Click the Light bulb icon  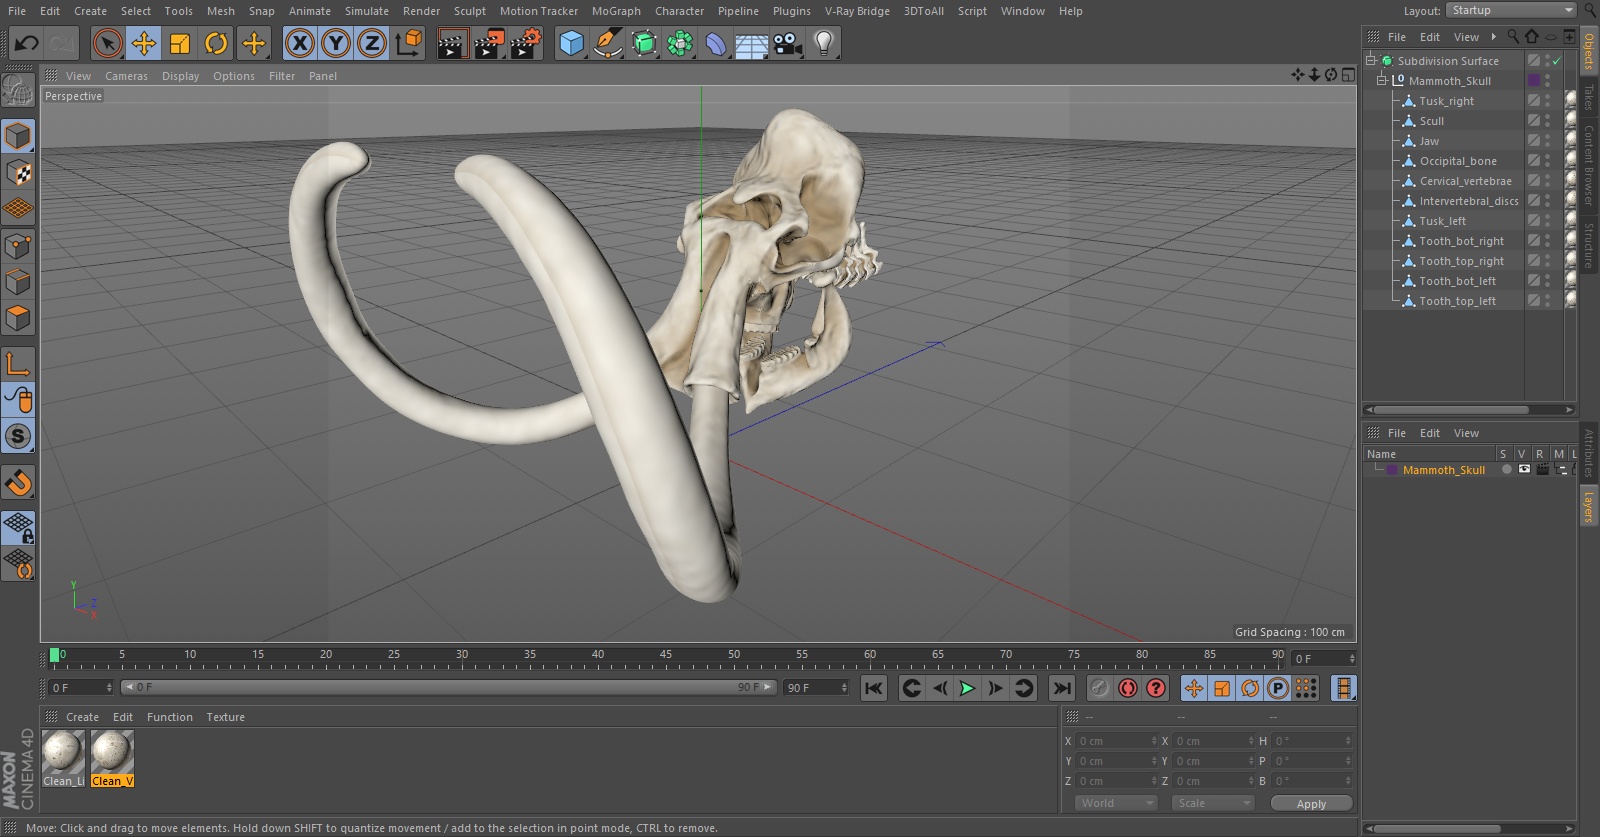coord(823,43)
